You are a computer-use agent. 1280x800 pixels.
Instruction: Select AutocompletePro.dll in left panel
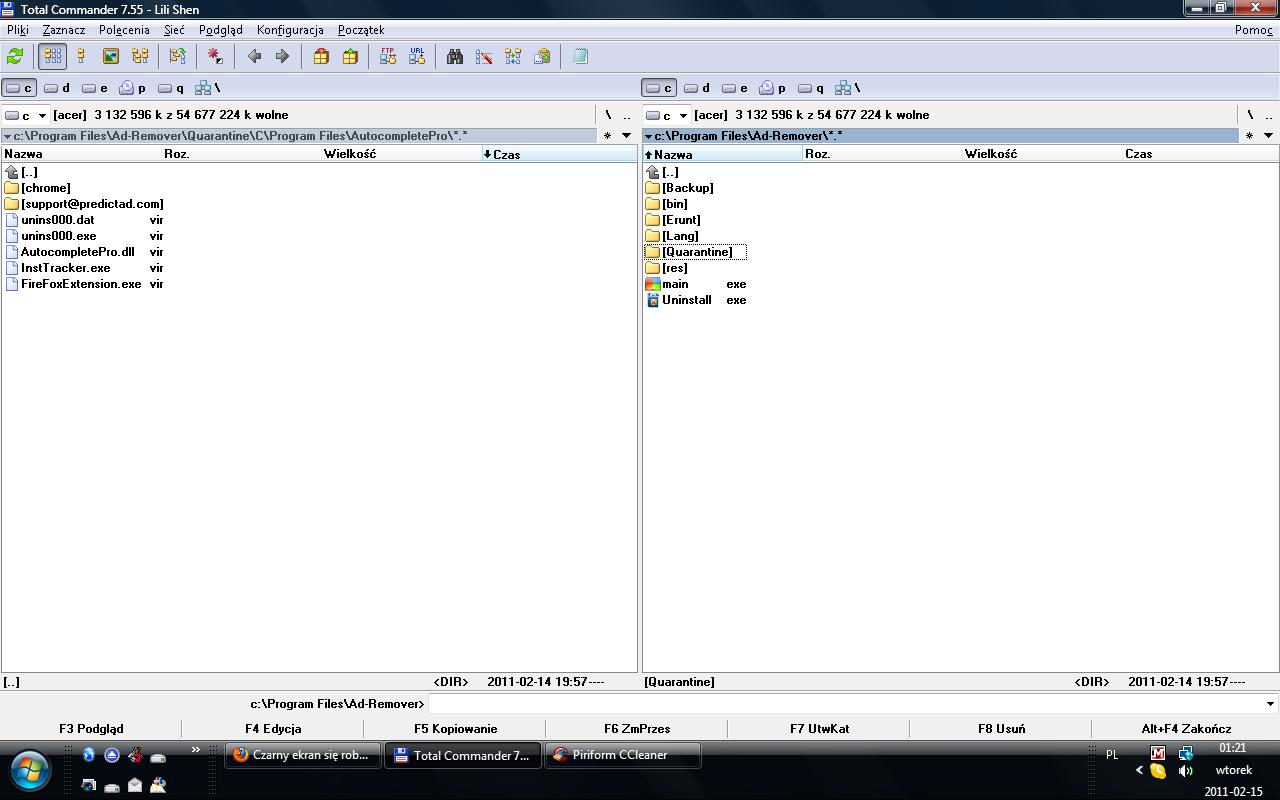point(84,252)
